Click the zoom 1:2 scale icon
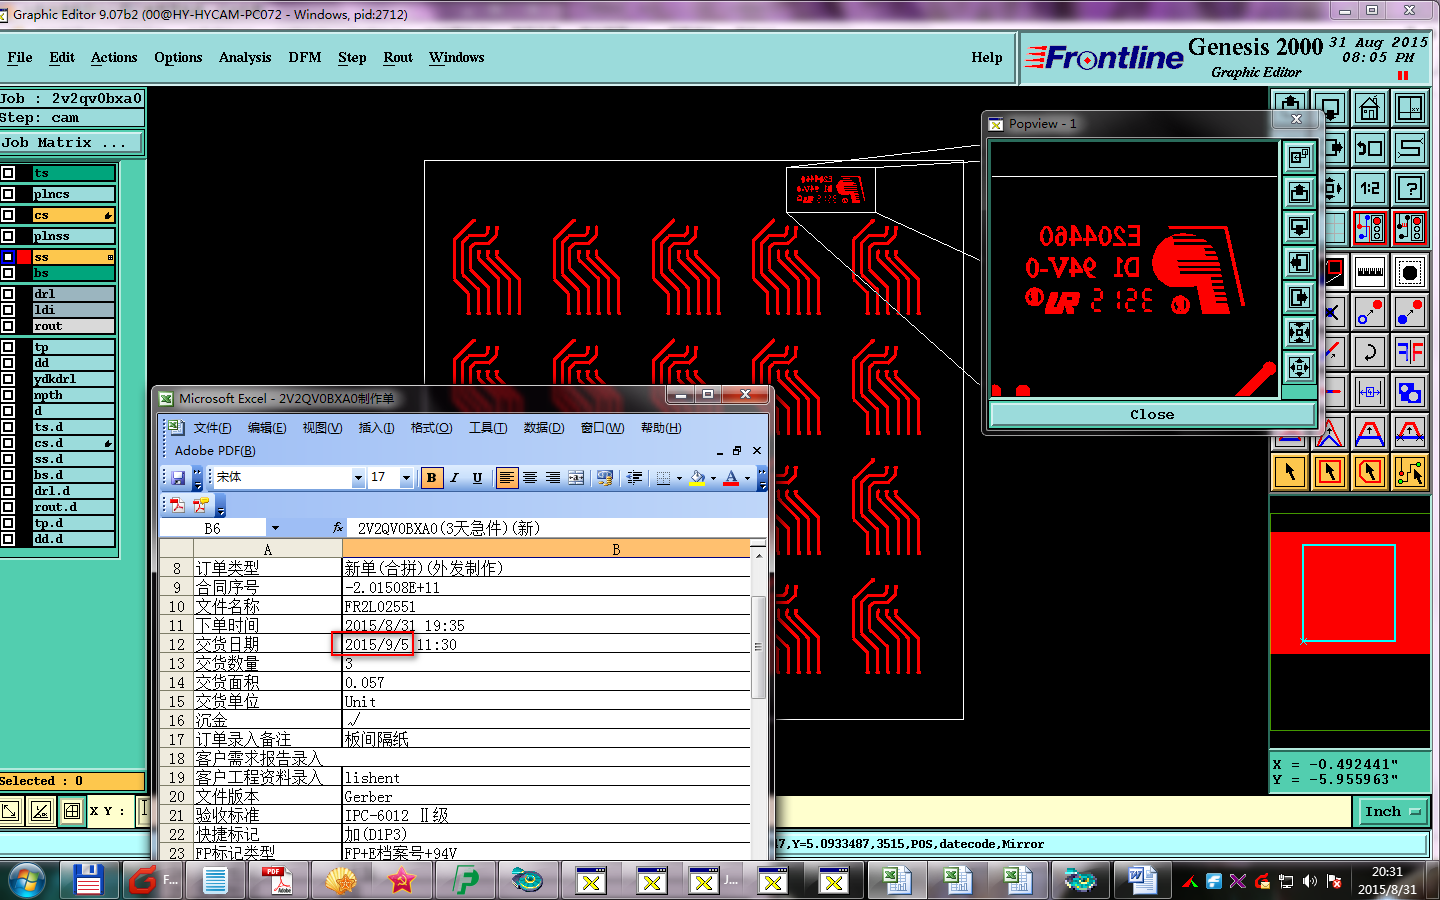This screenshot has height=900, width=1440. (1369, 188)
